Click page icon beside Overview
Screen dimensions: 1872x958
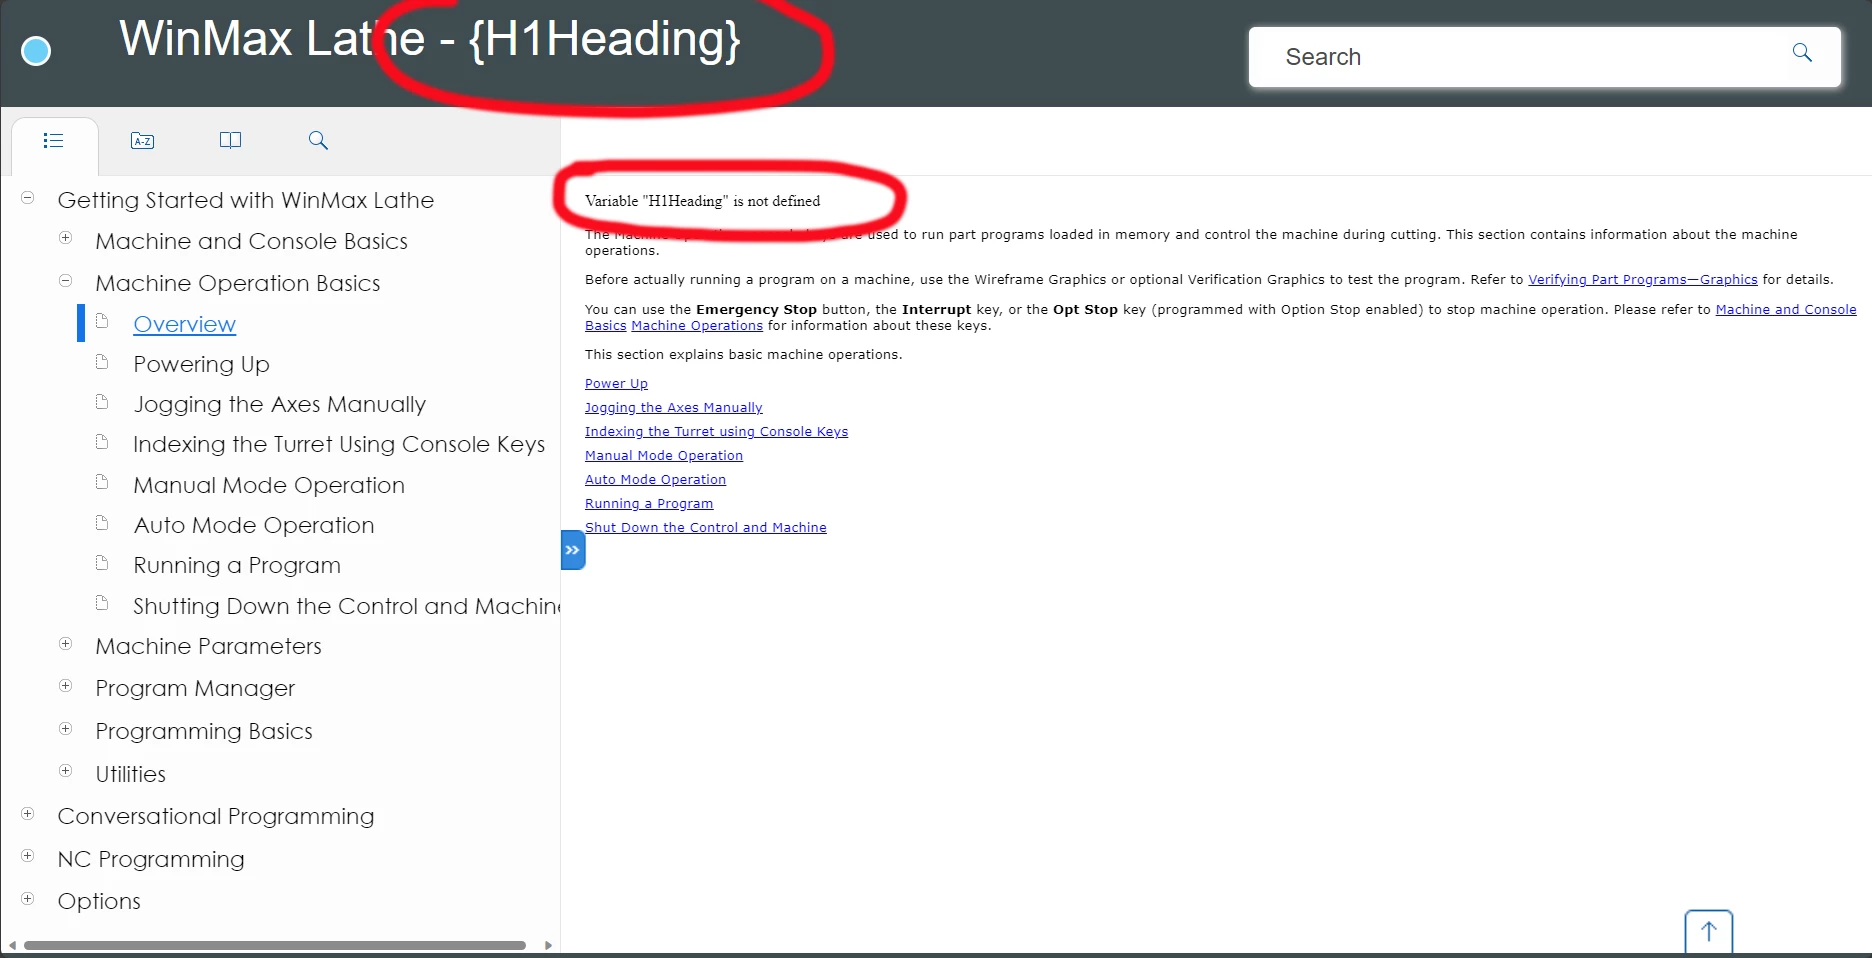[x=102, y=321]
